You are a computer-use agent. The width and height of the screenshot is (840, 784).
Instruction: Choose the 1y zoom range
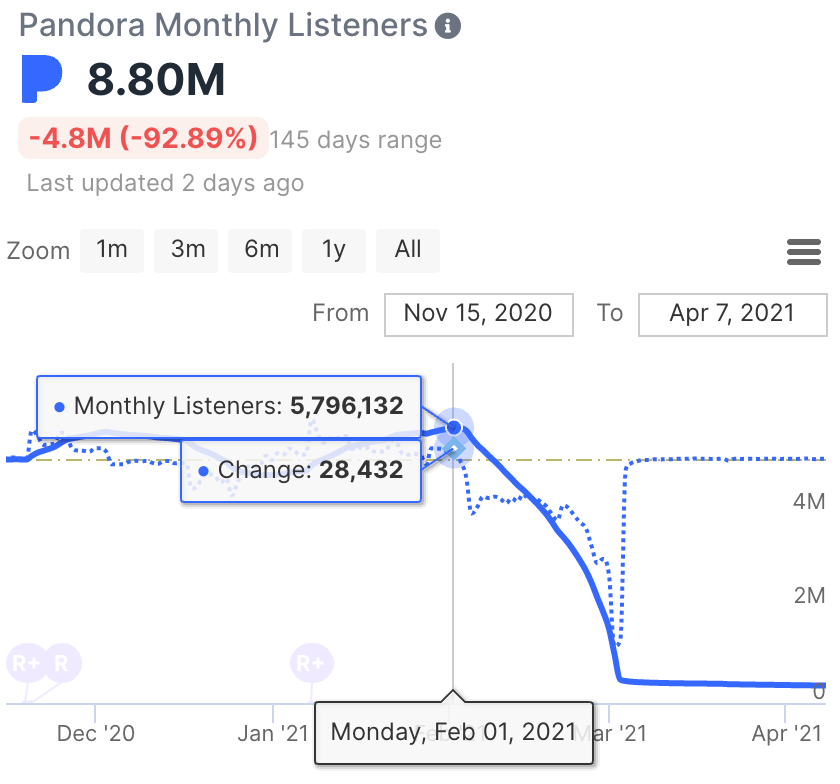click(x=334, y=250)
